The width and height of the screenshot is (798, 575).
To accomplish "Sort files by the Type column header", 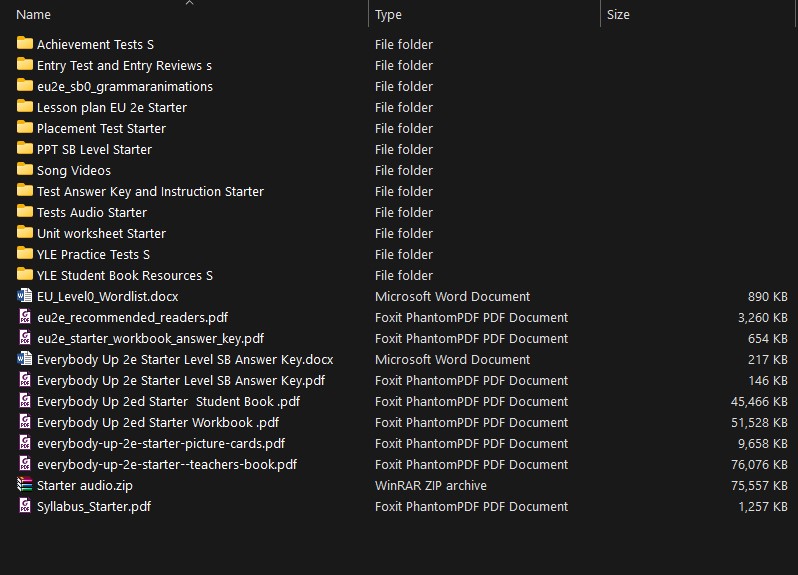I will click(388, 15).
